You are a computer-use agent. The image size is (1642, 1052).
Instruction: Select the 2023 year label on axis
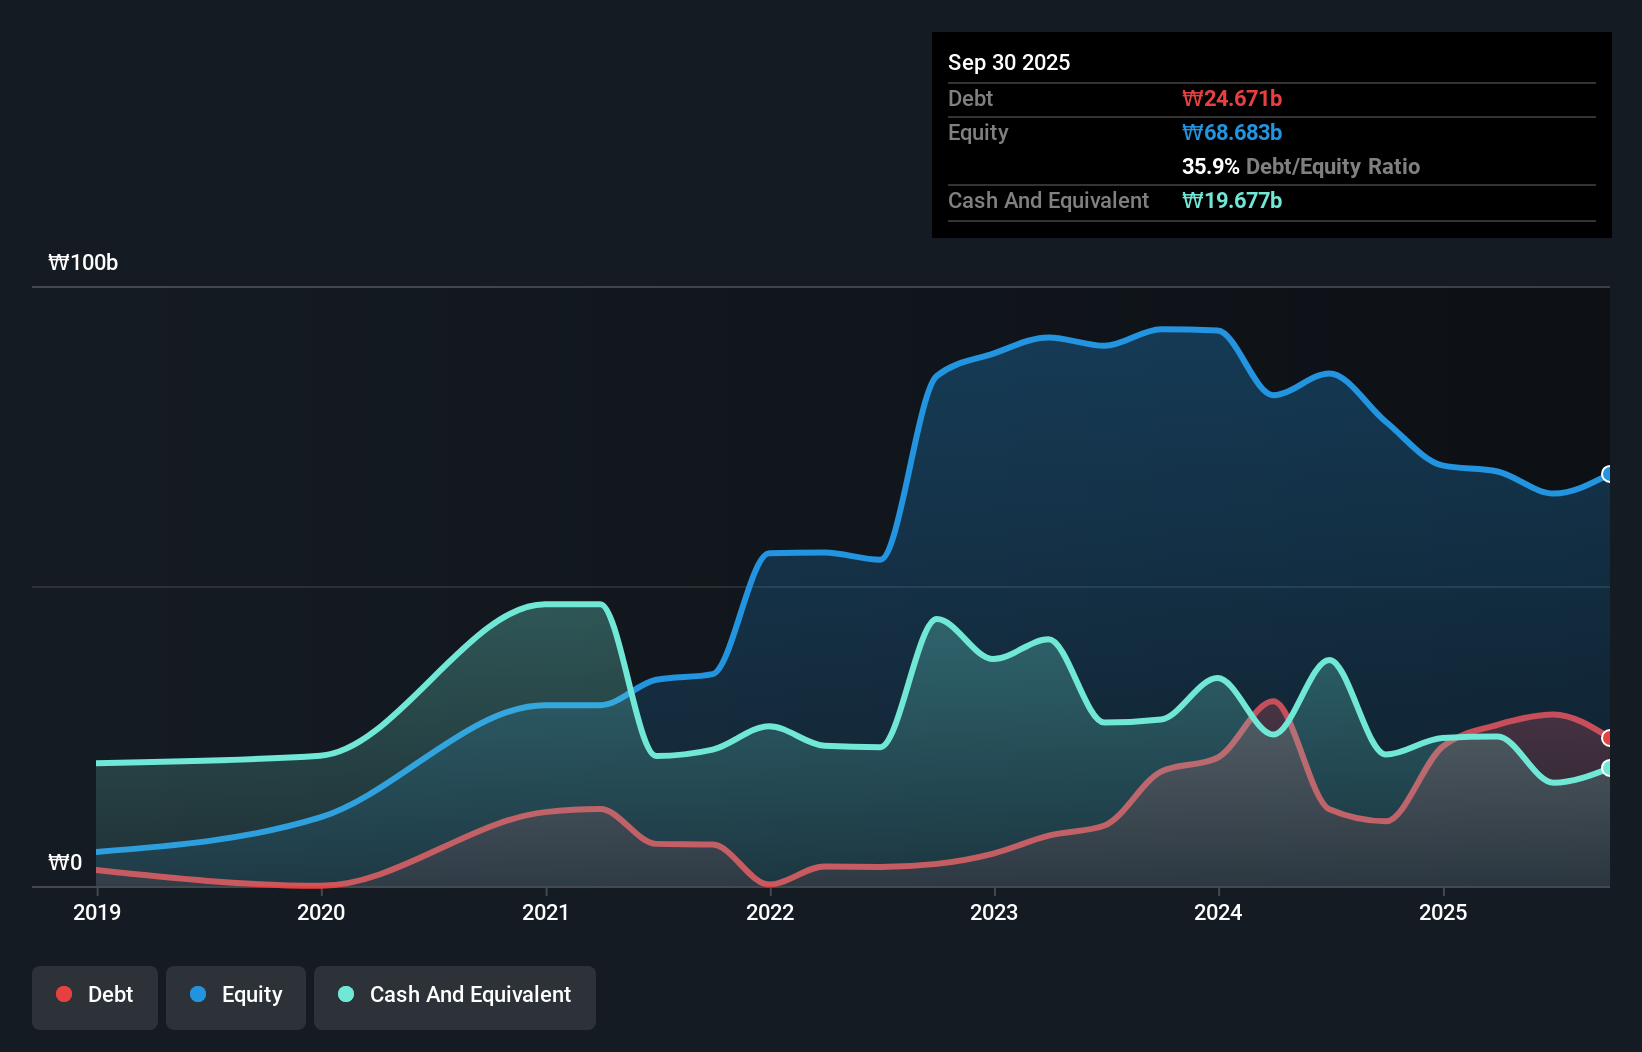click(993, 912)
